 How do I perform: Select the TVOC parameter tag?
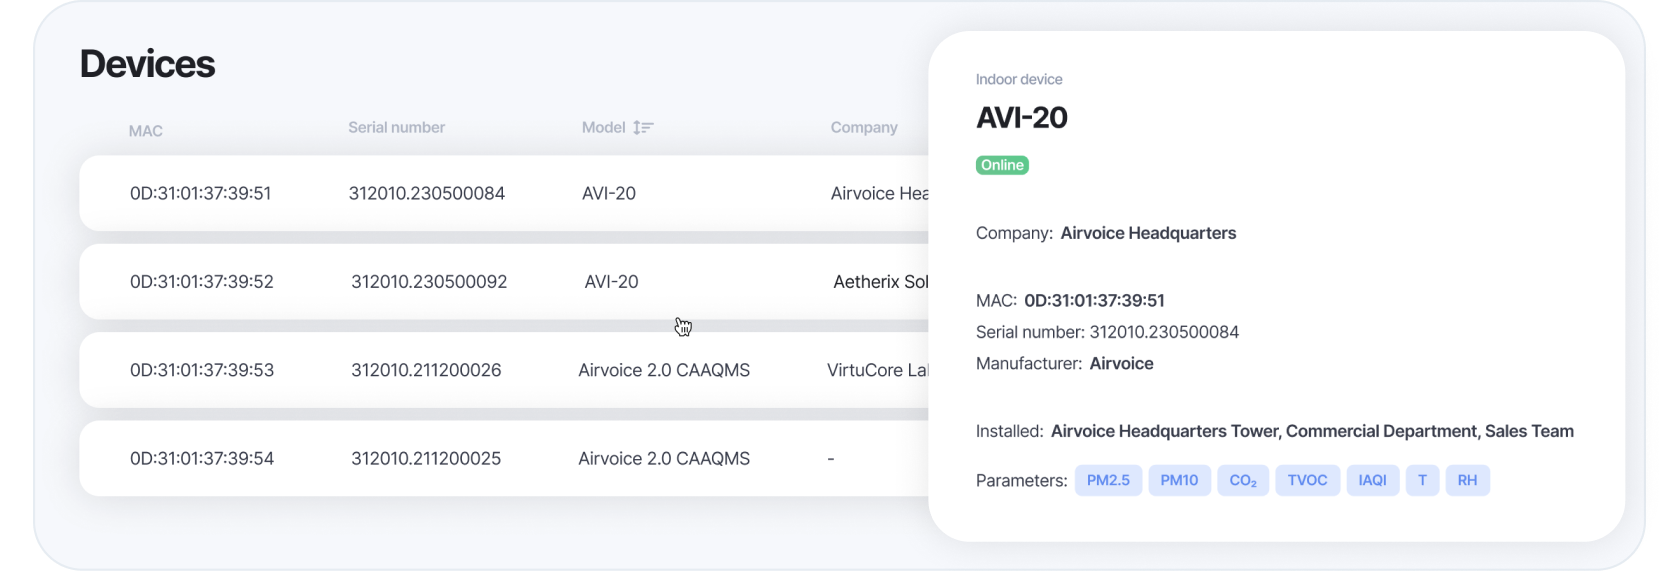click(1307, 481)
